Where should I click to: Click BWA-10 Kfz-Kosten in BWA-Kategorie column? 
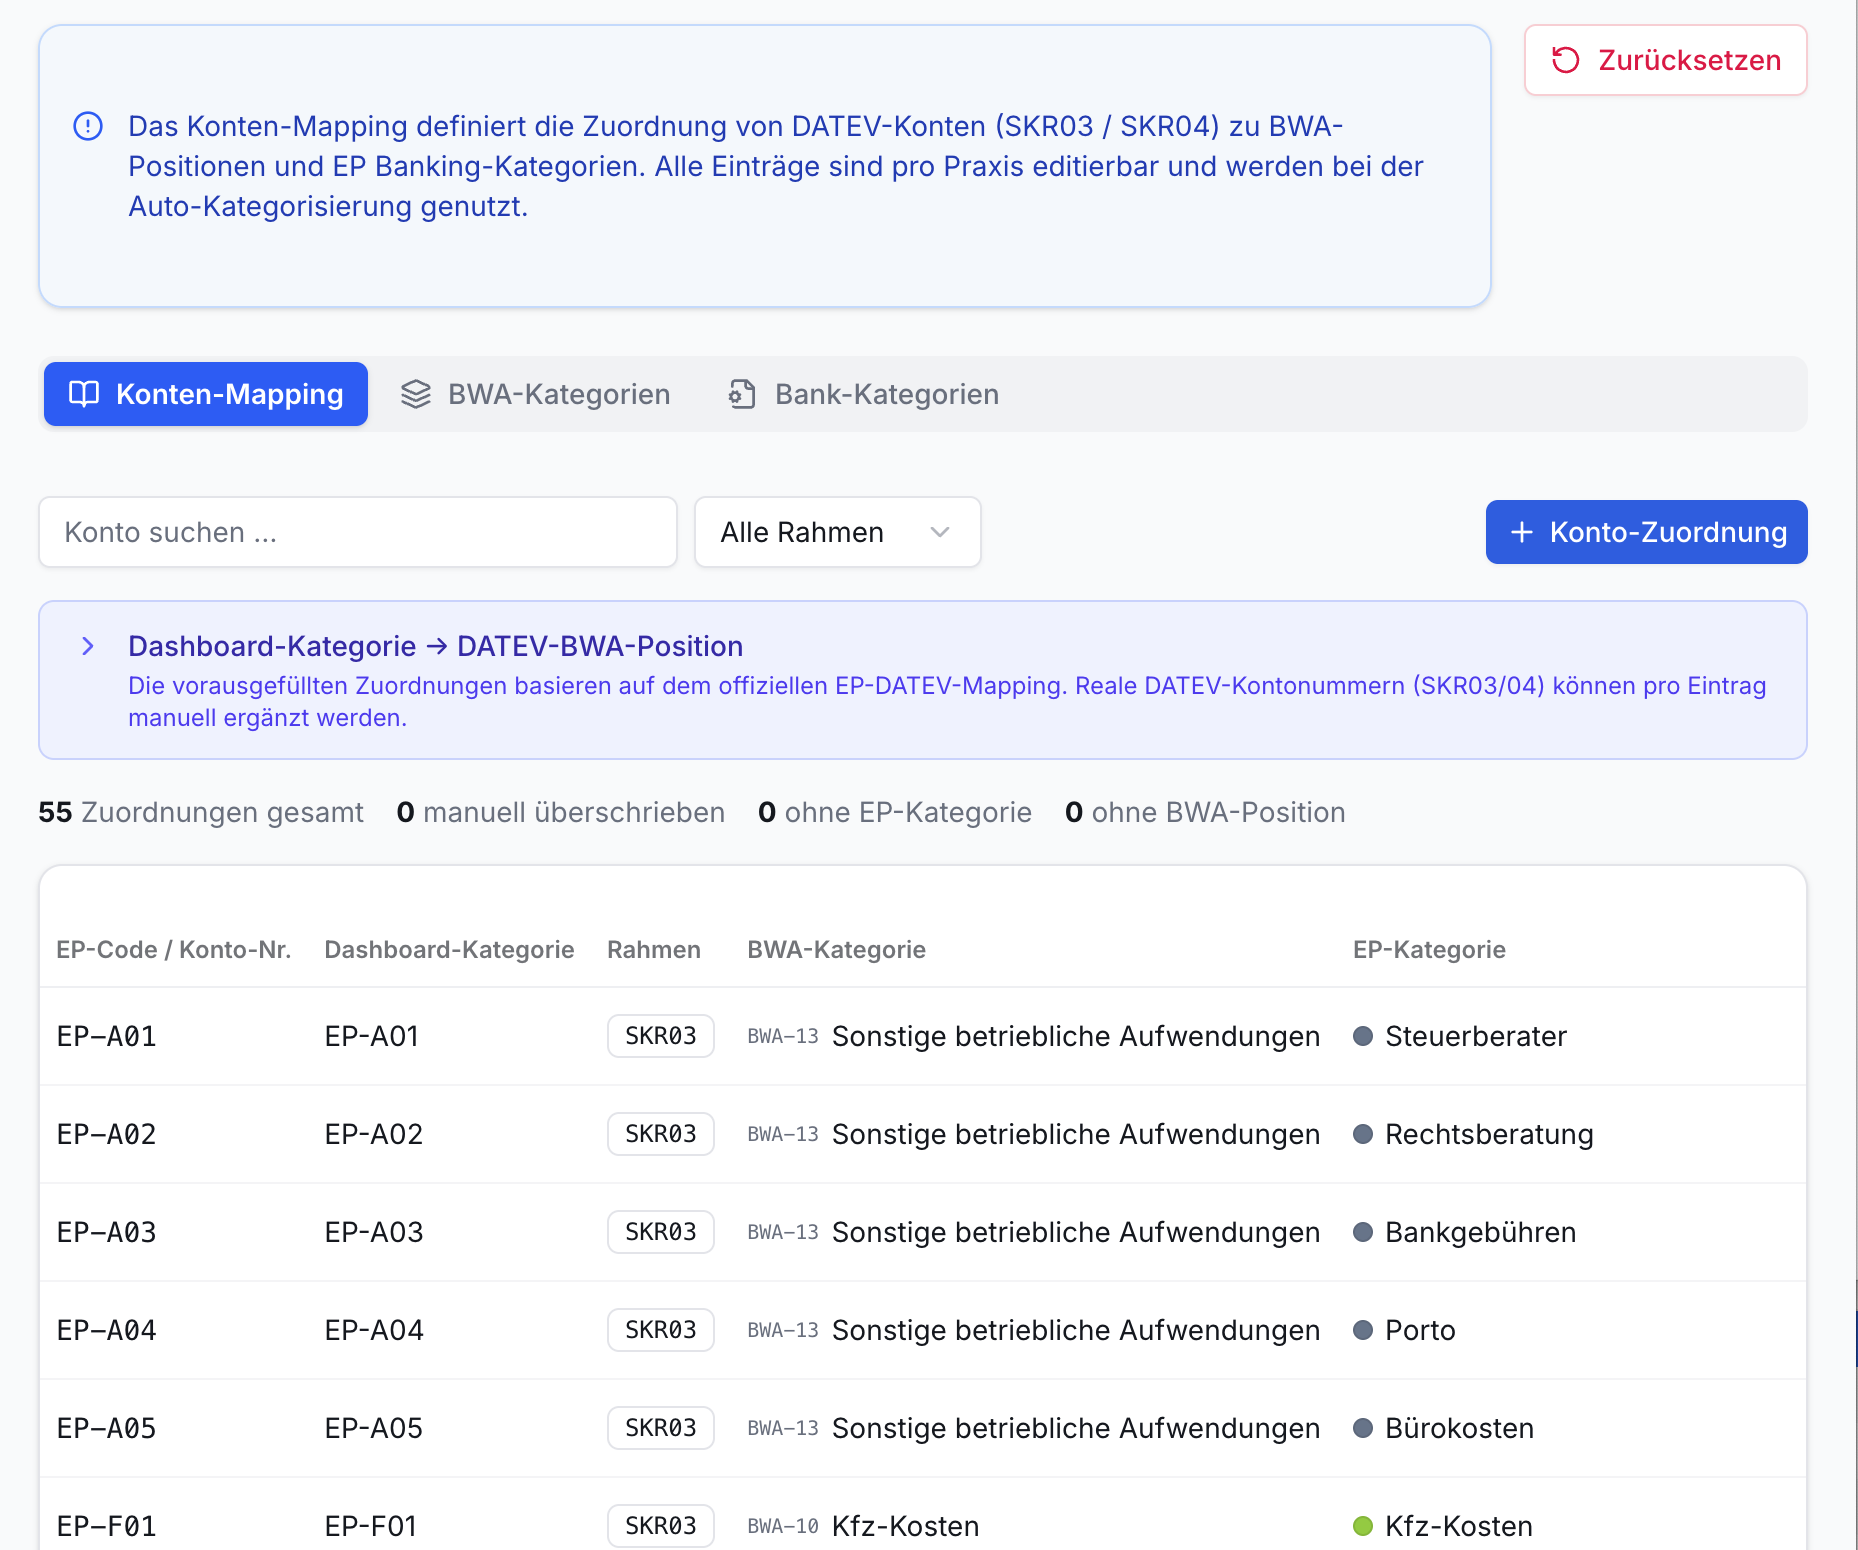coord(864,1526)
